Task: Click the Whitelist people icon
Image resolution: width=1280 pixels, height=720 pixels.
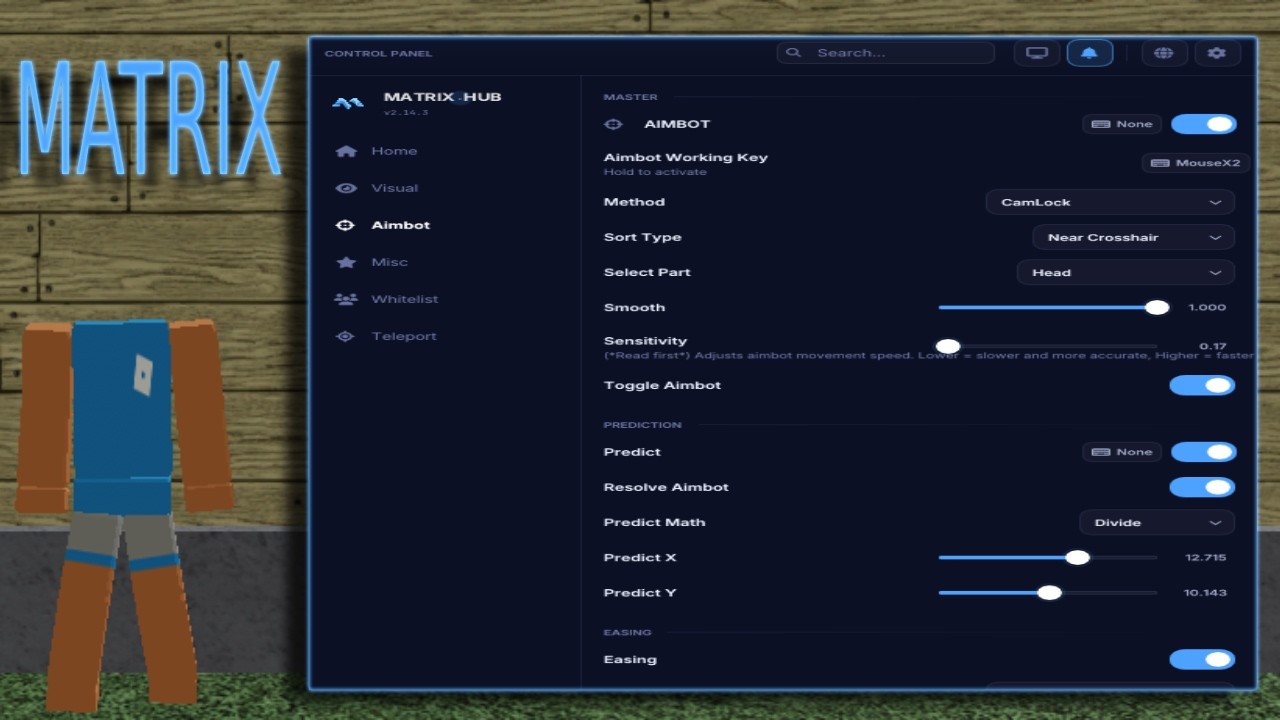Action: pos(346,299)
